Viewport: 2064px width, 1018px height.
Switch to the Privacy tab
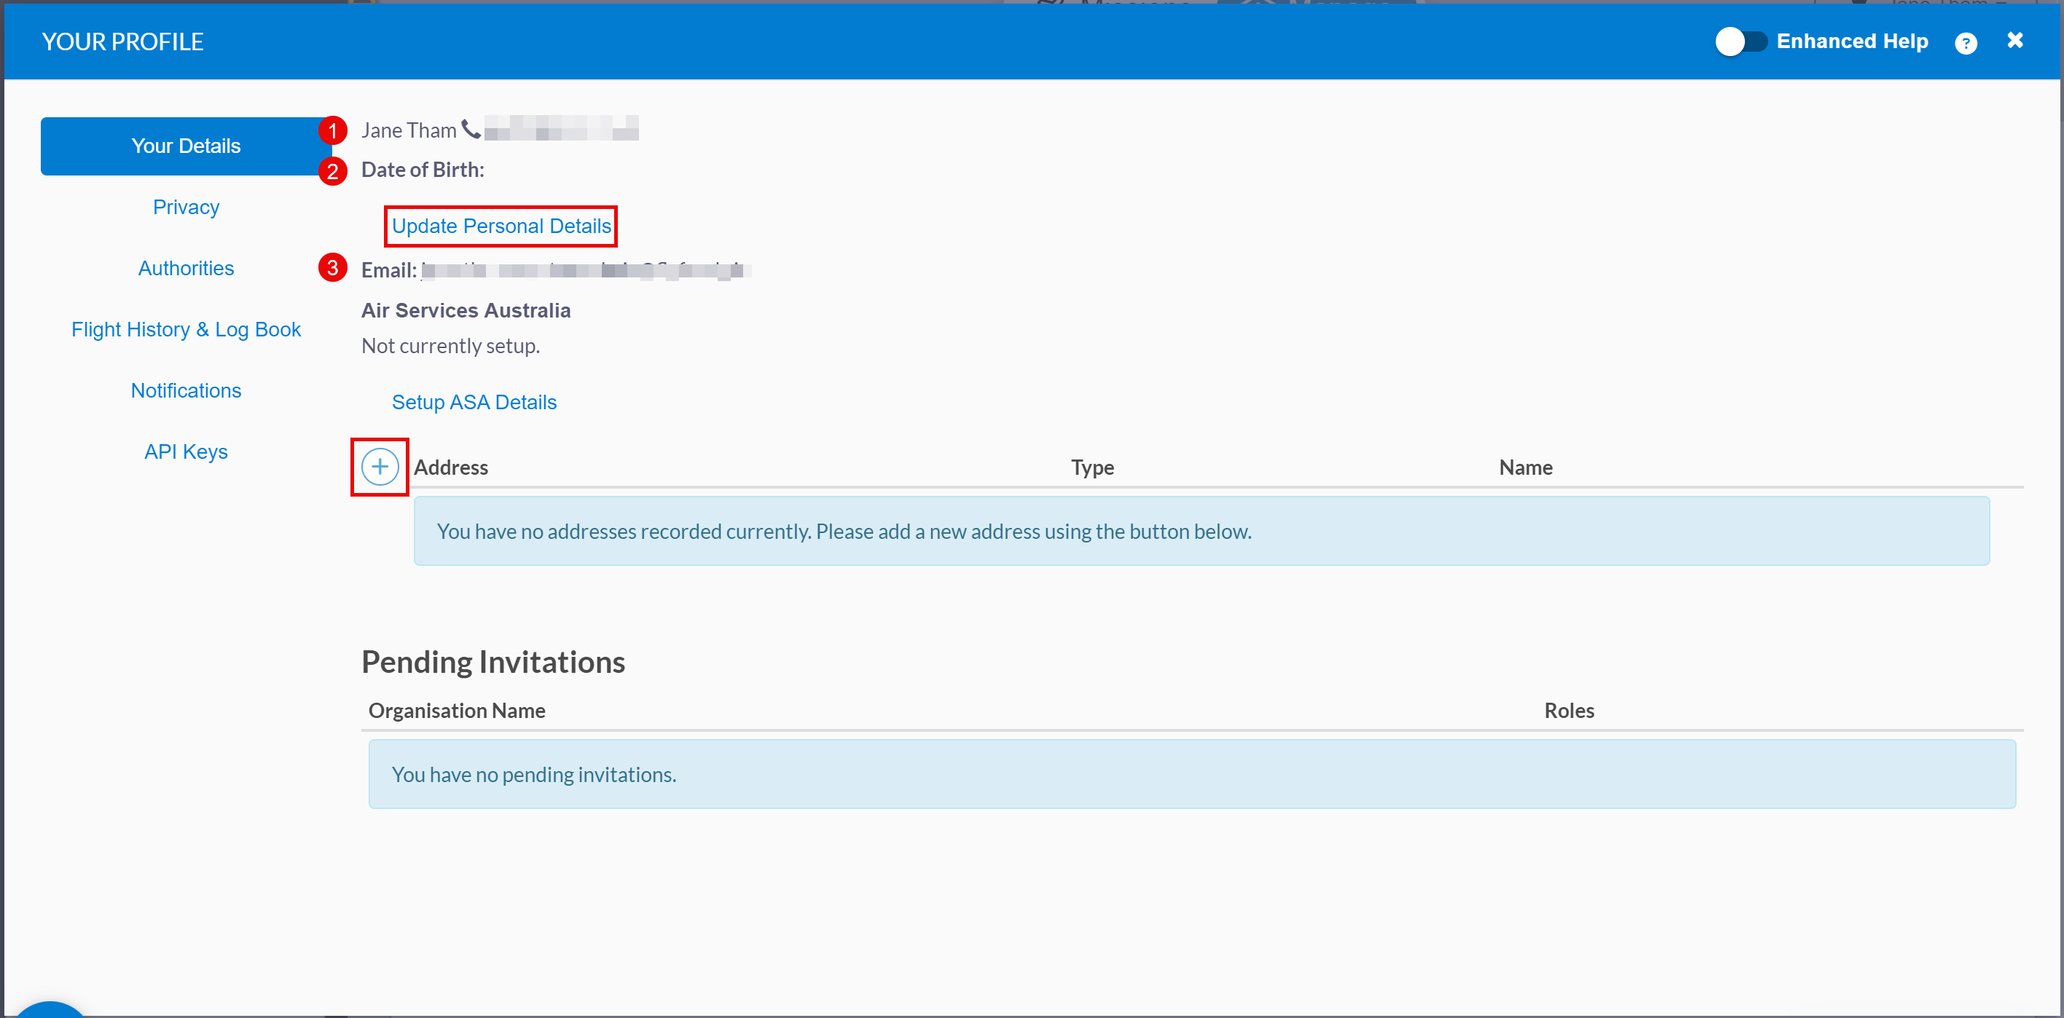pos(186,207)
